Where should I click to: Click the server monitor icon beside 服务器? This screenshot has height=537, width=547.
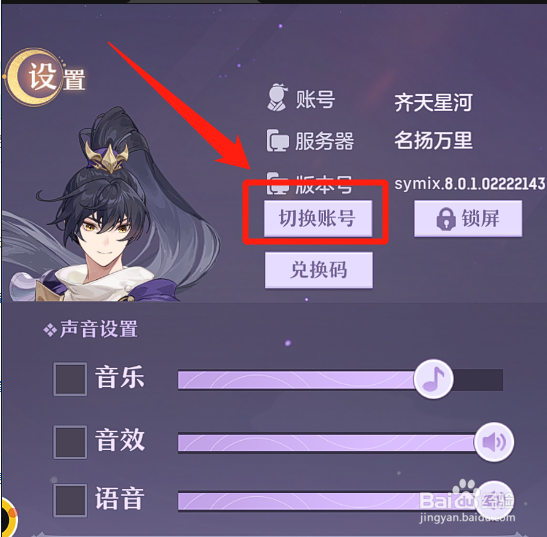278,141
